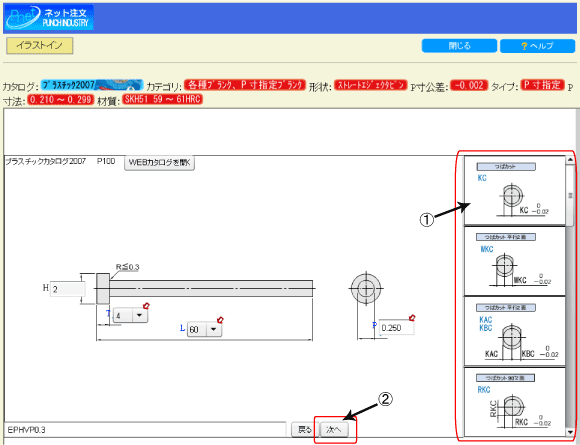
Task: Click the H dimension input field
Action: [x=67, y=289]
